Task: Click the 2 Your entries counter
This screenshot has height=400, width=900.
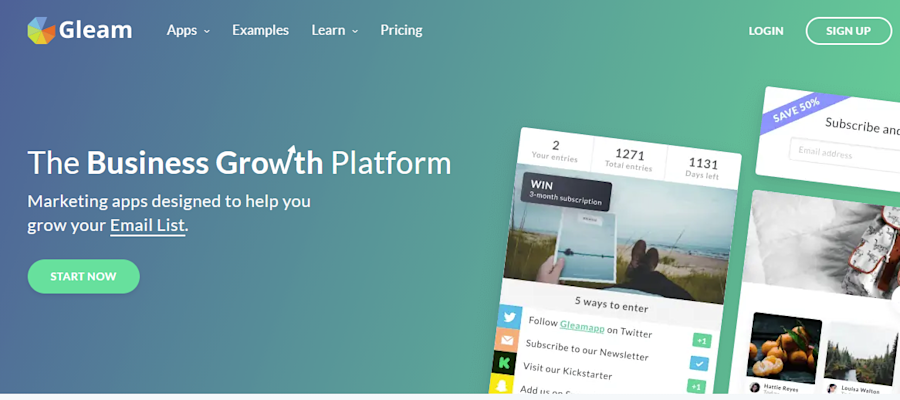Action: click(x=555, y=151)
